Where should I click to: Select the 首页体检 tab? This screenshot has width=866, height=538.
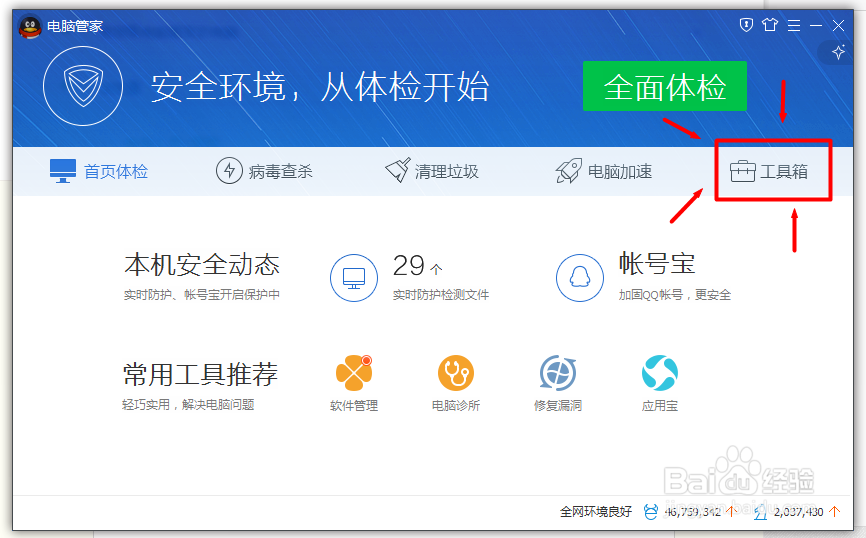pos(99,171)
